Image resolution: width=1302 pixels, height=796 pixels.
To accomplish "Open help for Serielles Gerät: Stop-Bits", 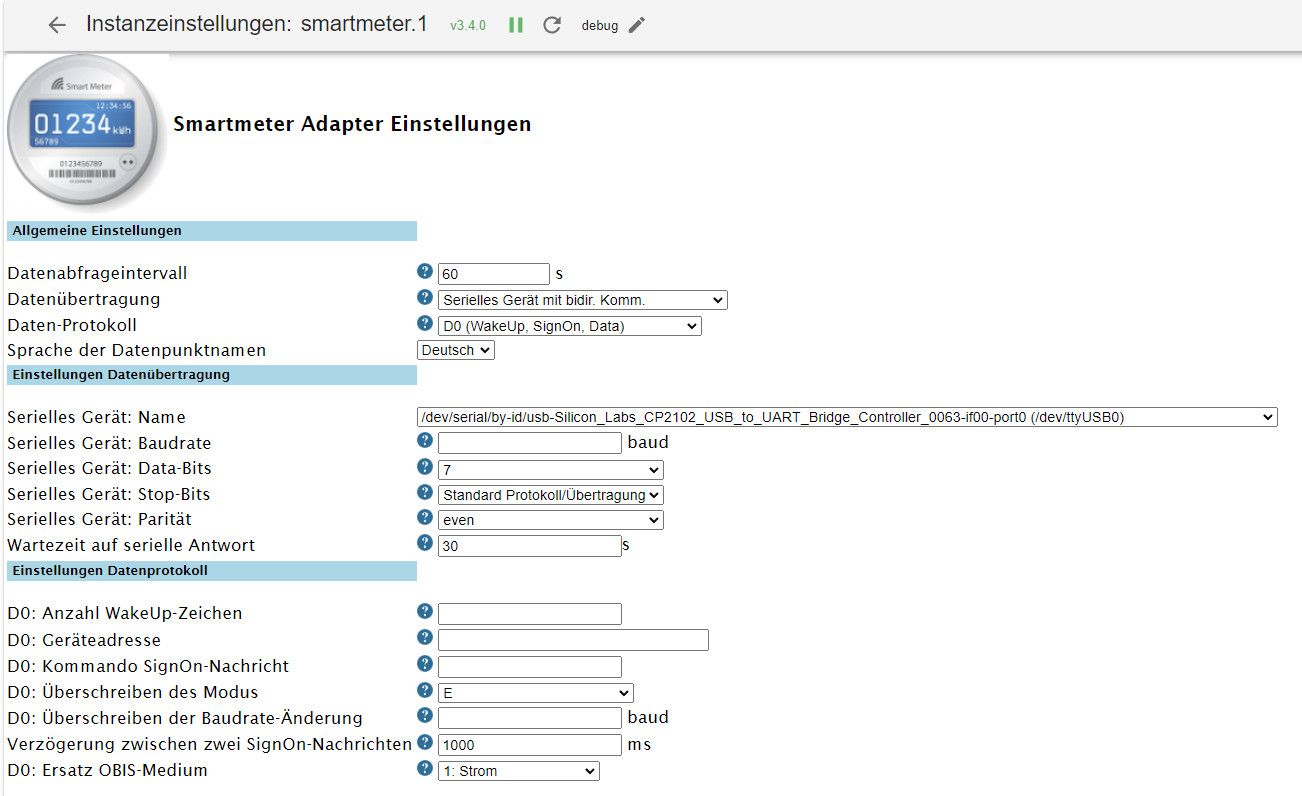I will [x=425, y=492].
